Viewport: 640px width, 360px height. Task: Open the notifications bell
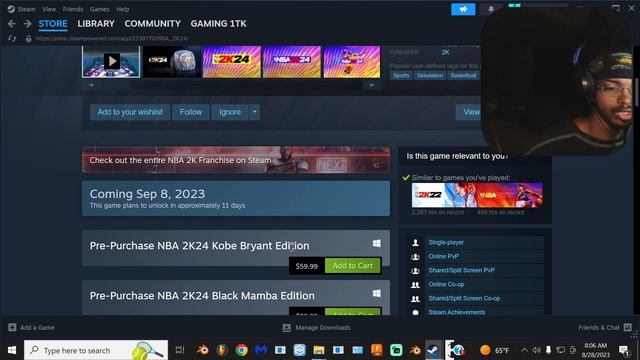click(x=491, y=9)
